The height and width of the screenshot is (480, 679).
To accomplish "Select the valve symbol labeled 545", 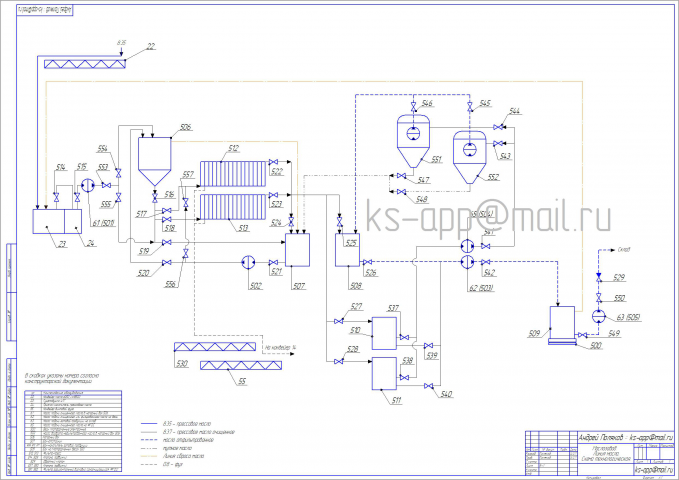I will coord(470,107).
